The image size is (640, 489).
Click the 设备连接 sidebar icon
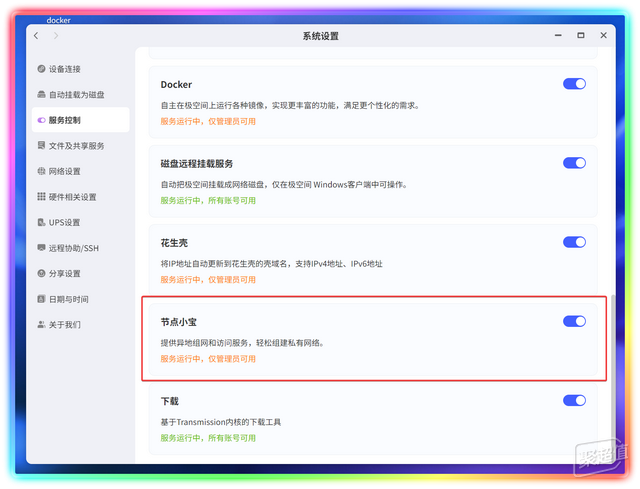tap(41, 69)
